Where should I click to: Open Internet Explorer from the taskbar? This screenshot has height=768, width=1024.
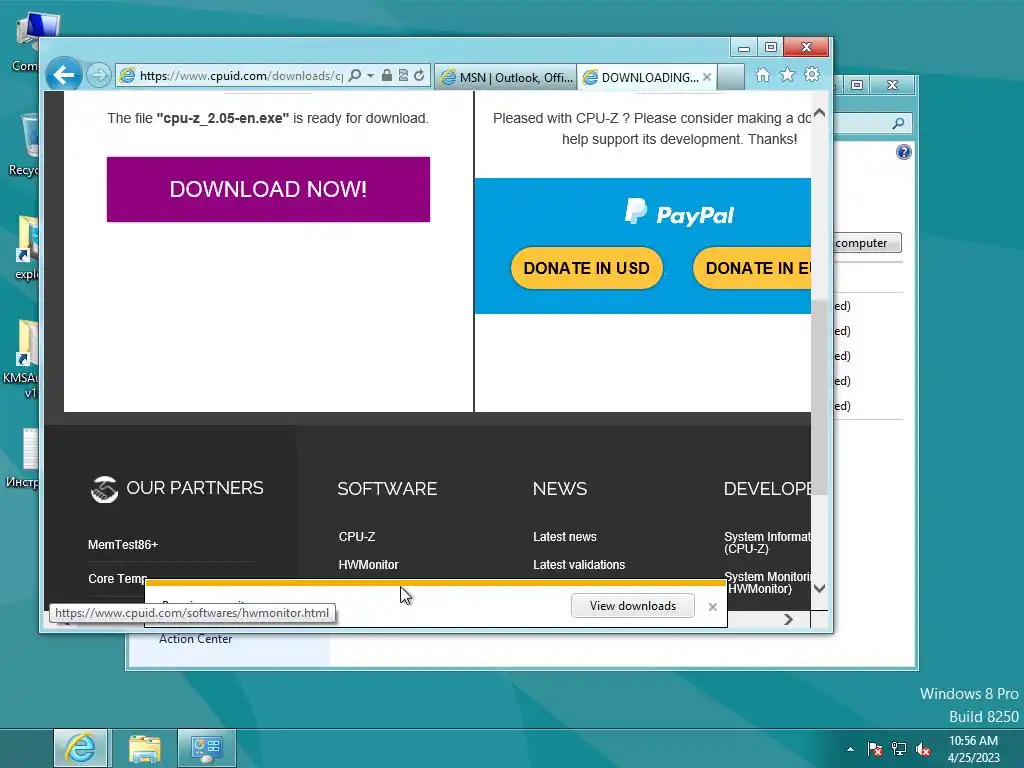pyautogui.click(x=80, y=748)
